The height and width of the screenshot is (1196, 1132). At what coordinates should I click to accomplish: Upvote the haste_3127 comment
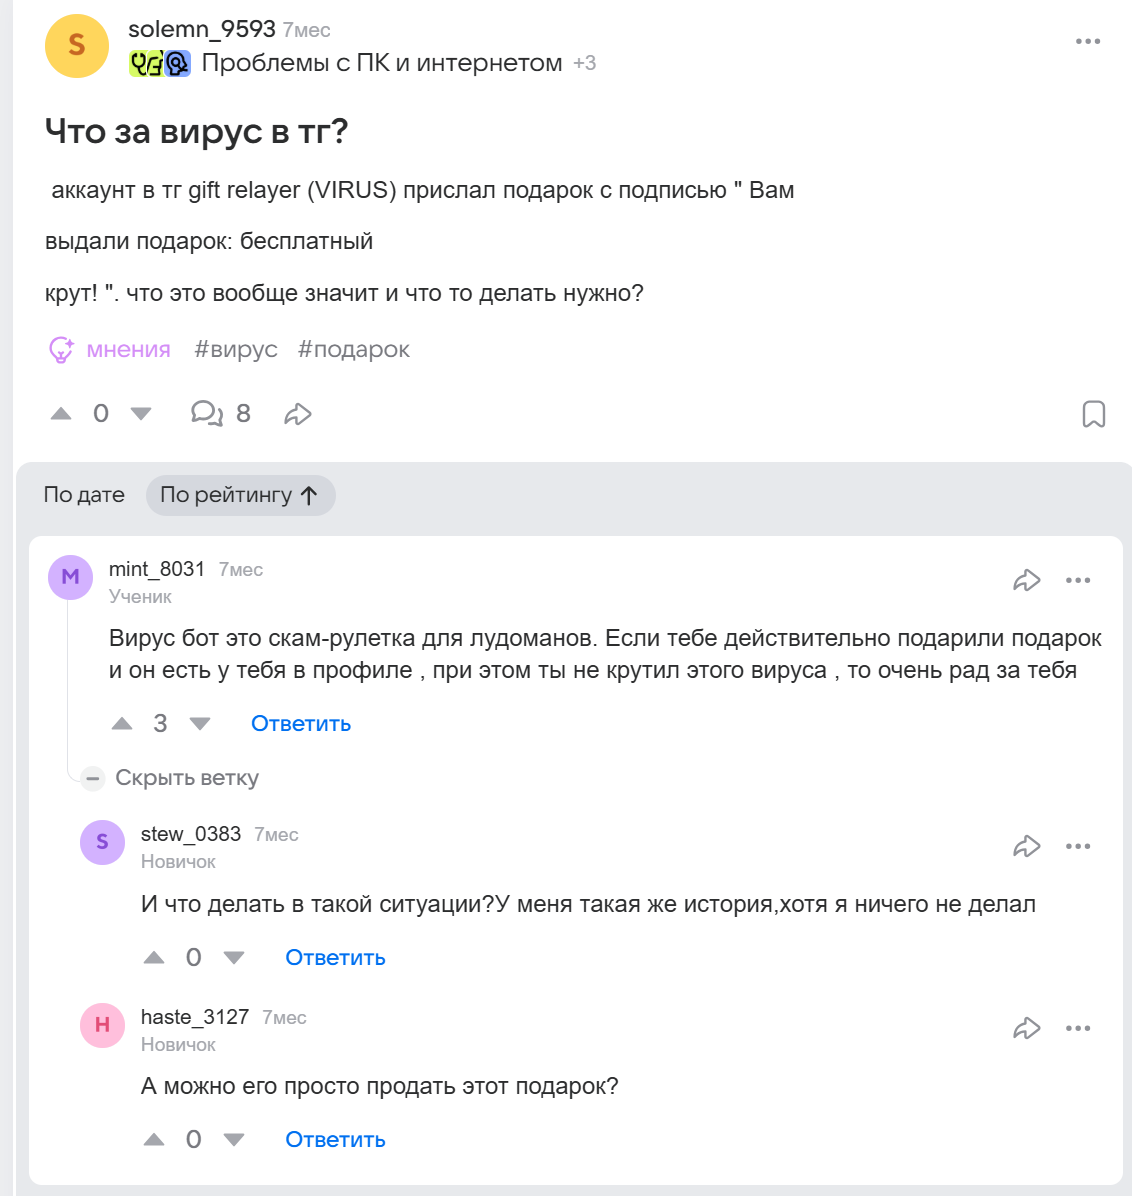point(154,1140)
